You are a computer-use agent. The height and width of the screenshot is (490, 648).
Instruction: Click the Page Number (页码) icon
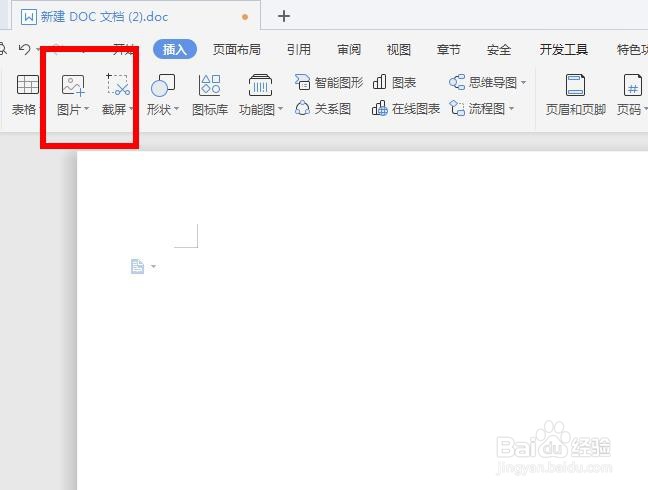click(632, 85)
